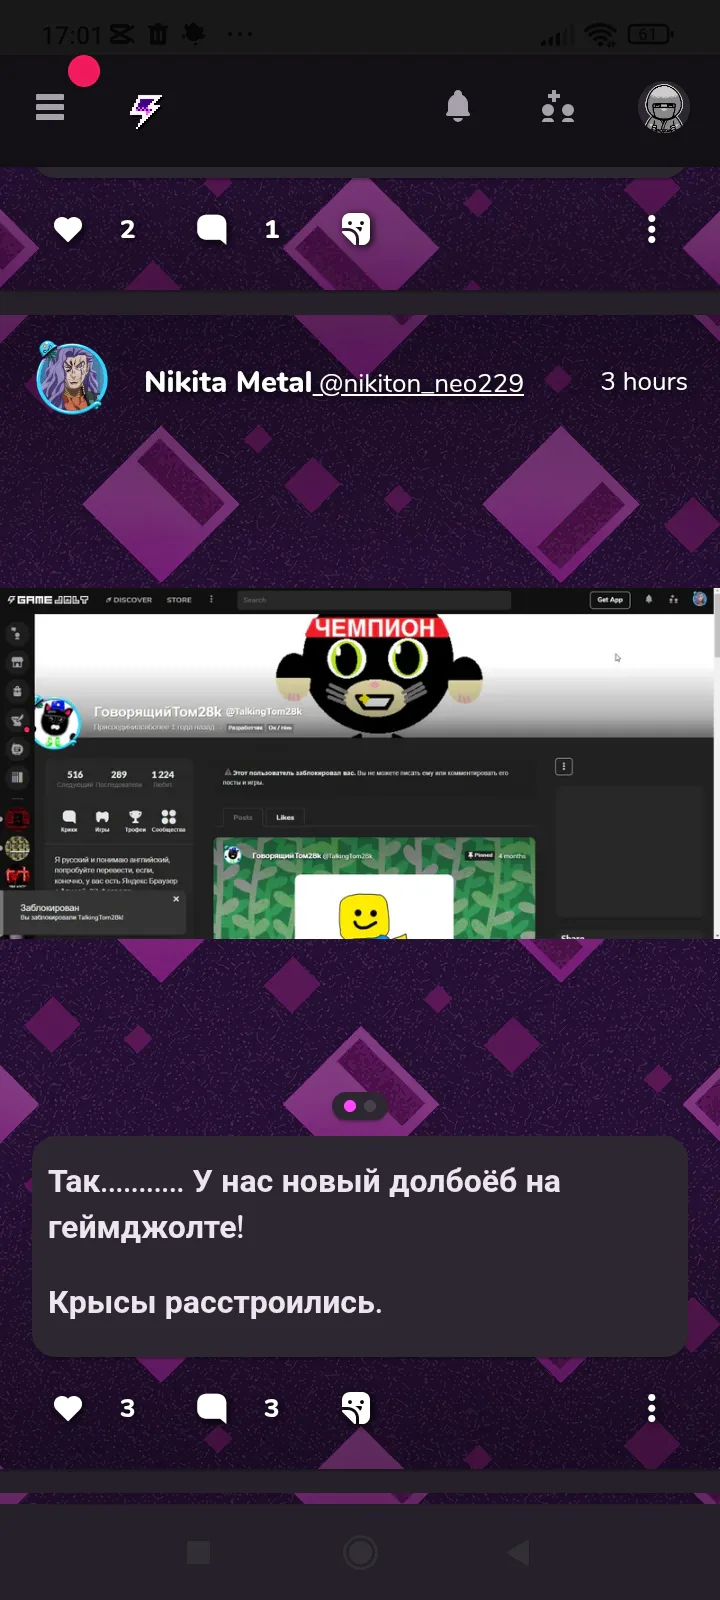Open more options on the upper post
Screen dimensions: 720x1600
(652, 230)
